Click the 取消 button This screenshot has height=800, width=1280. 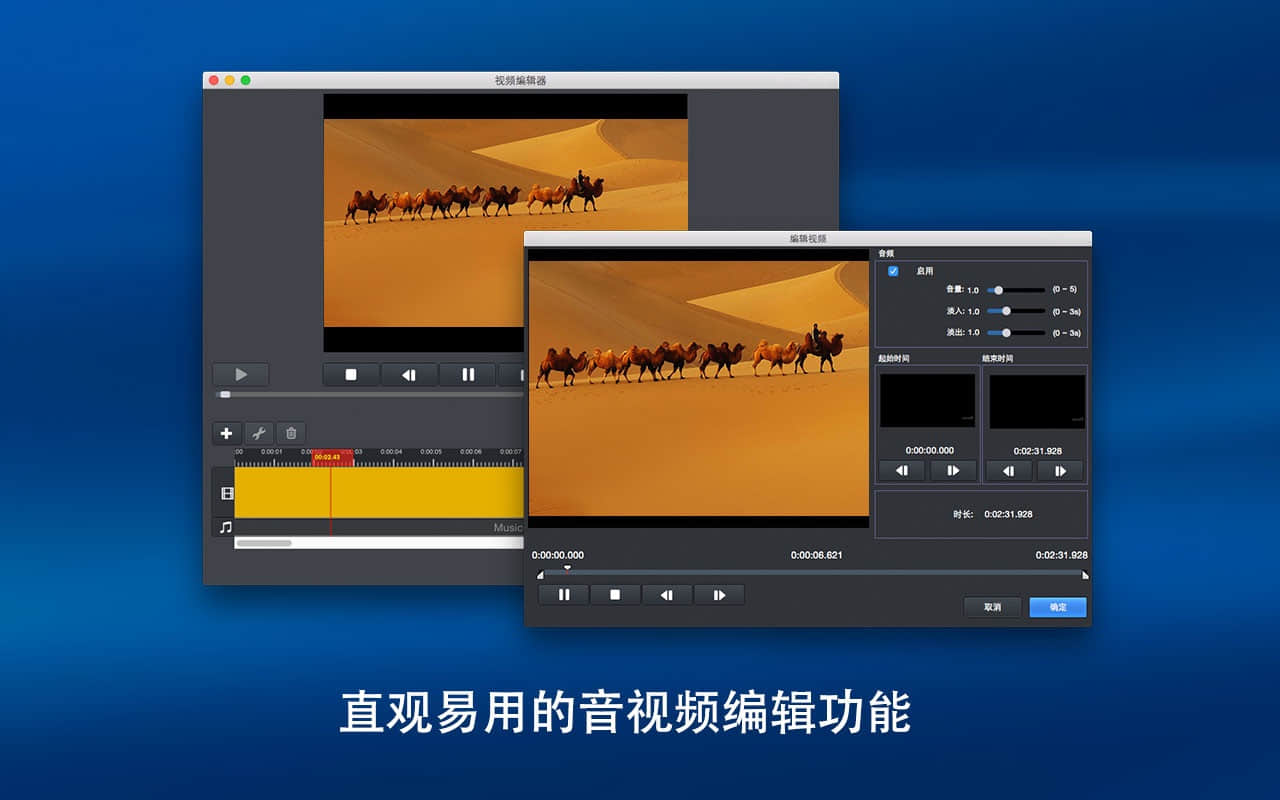pyautogui.click(x=992, y=607)
